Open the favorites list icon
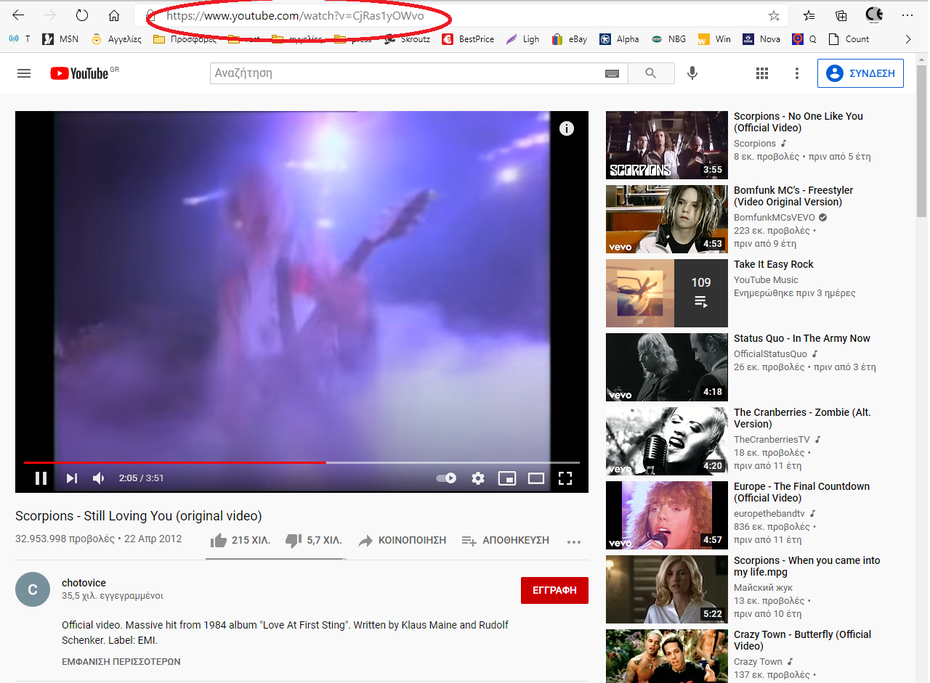The width and height of the screenshot is (930, 683). [x=809, y=16]
